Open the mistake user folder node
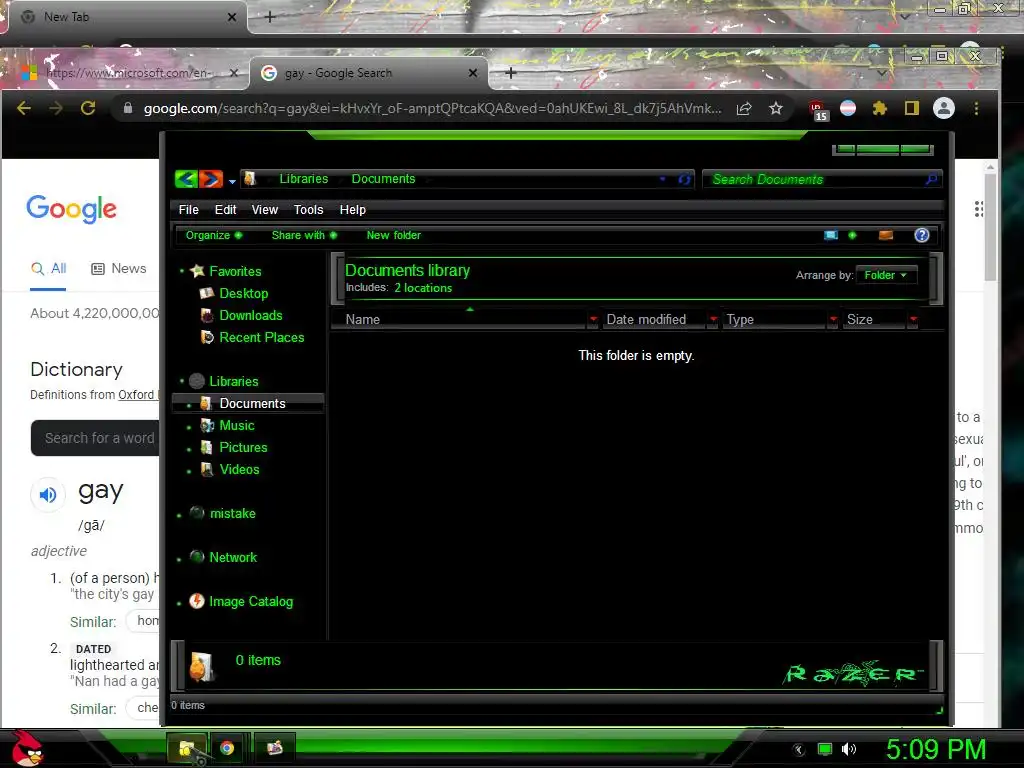1024x768 pixels. pyautogui.click(x=232, y=513)
